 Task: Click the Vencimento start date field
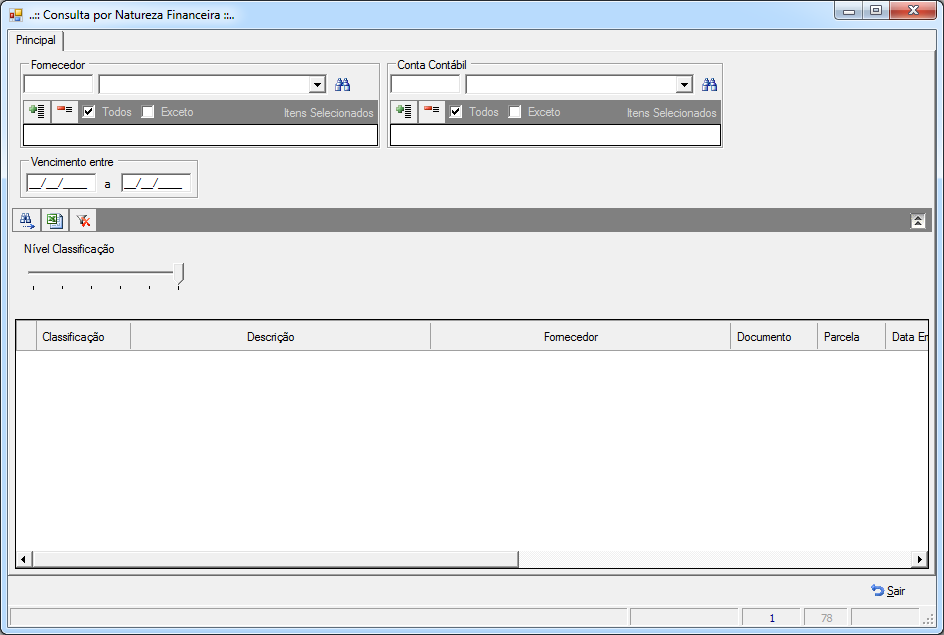pyautogui.click(x=61, y=183)
